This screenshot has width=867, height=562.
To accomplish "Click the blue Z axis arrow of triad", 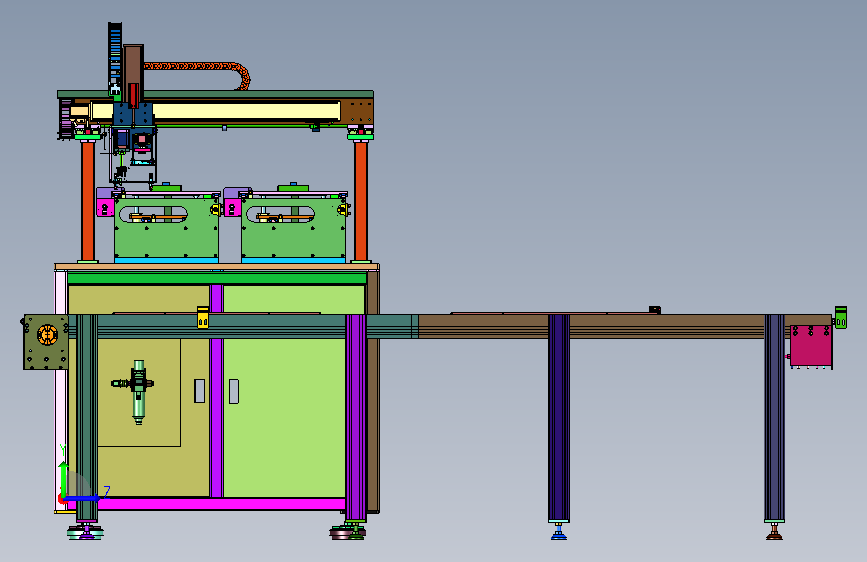I will (83, 498).
